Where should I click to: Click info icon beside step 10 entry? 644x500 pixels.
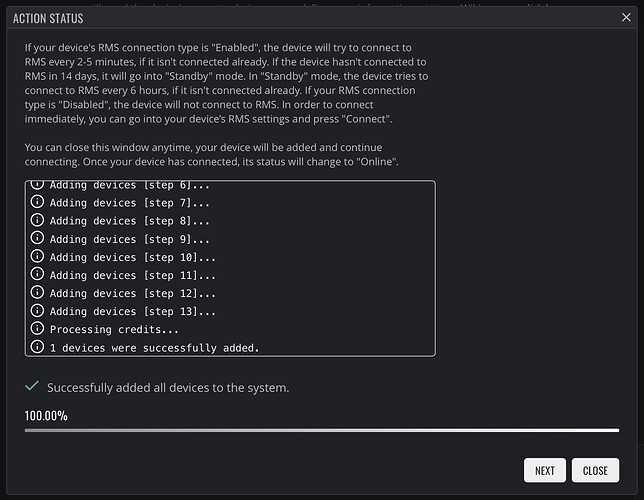click(37, 256)
